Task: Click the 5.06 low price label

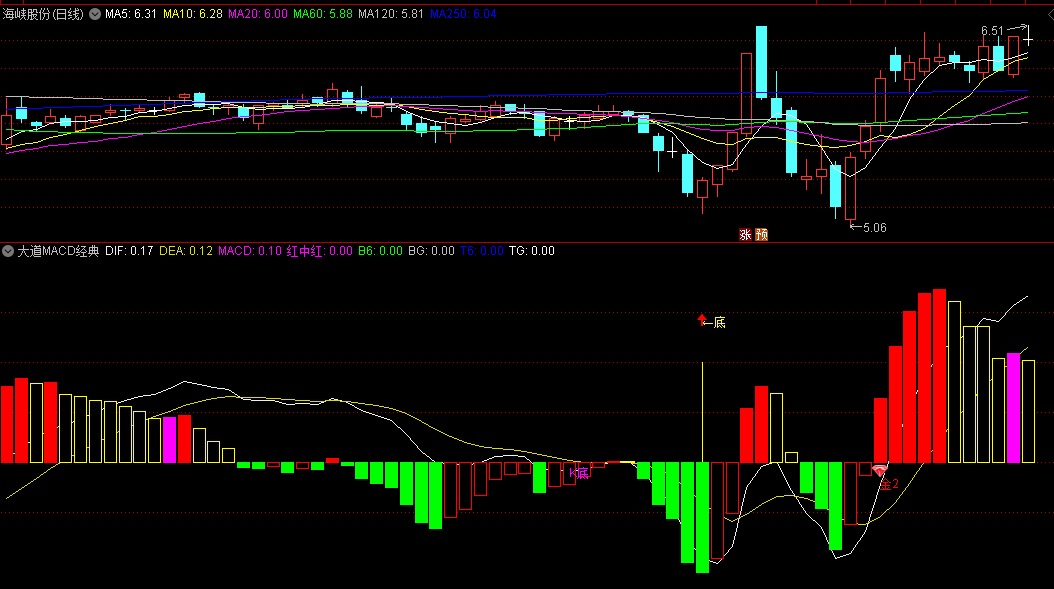Action: (x=875, y=228)
